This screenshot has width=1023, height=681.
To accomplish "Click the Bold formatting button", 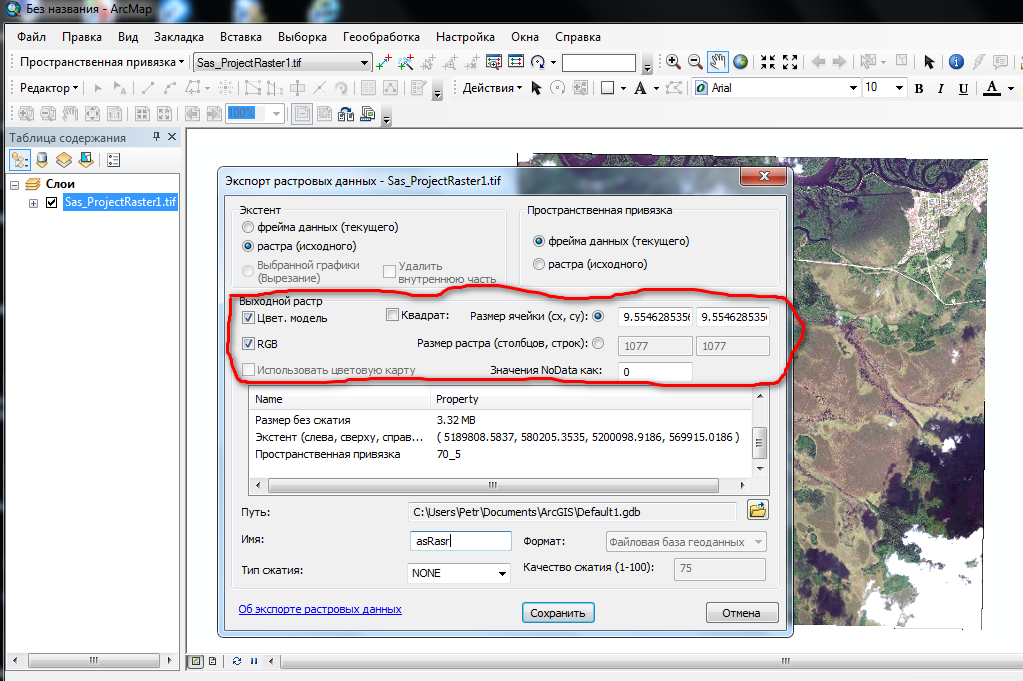I will (919, 89).
